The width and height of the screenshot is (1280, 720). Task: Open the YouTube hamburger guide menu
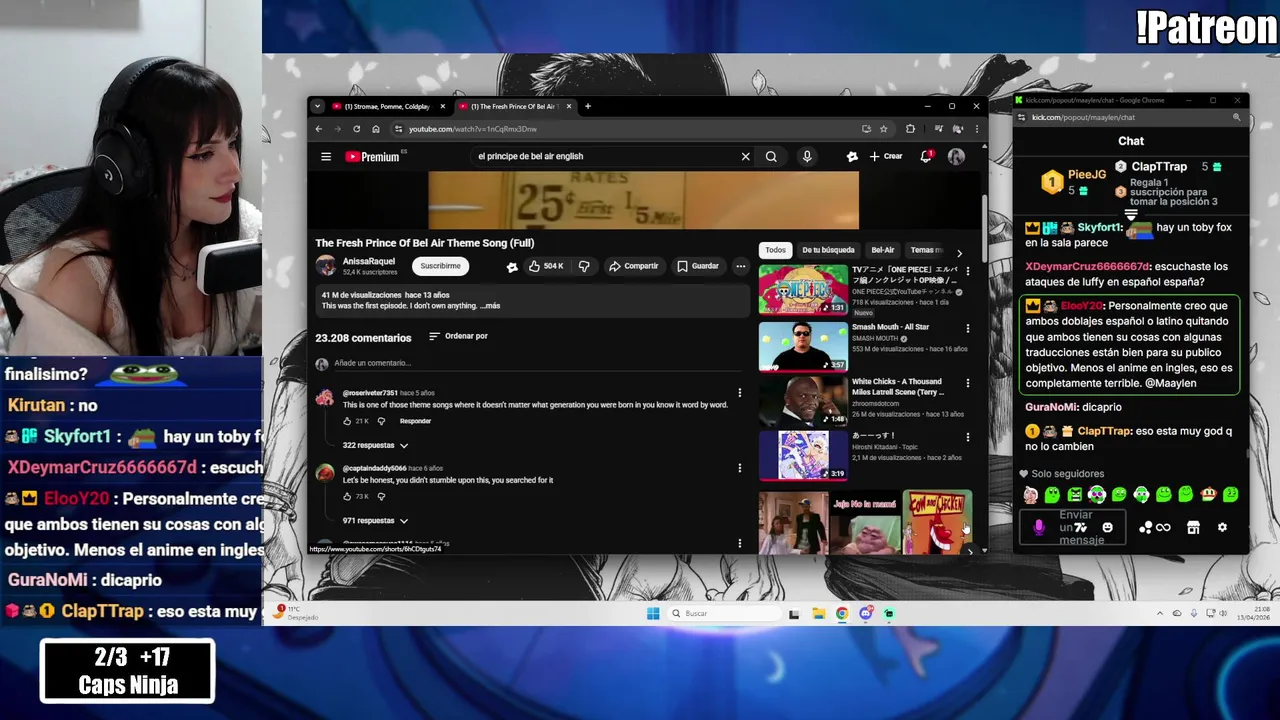(326, 156)
